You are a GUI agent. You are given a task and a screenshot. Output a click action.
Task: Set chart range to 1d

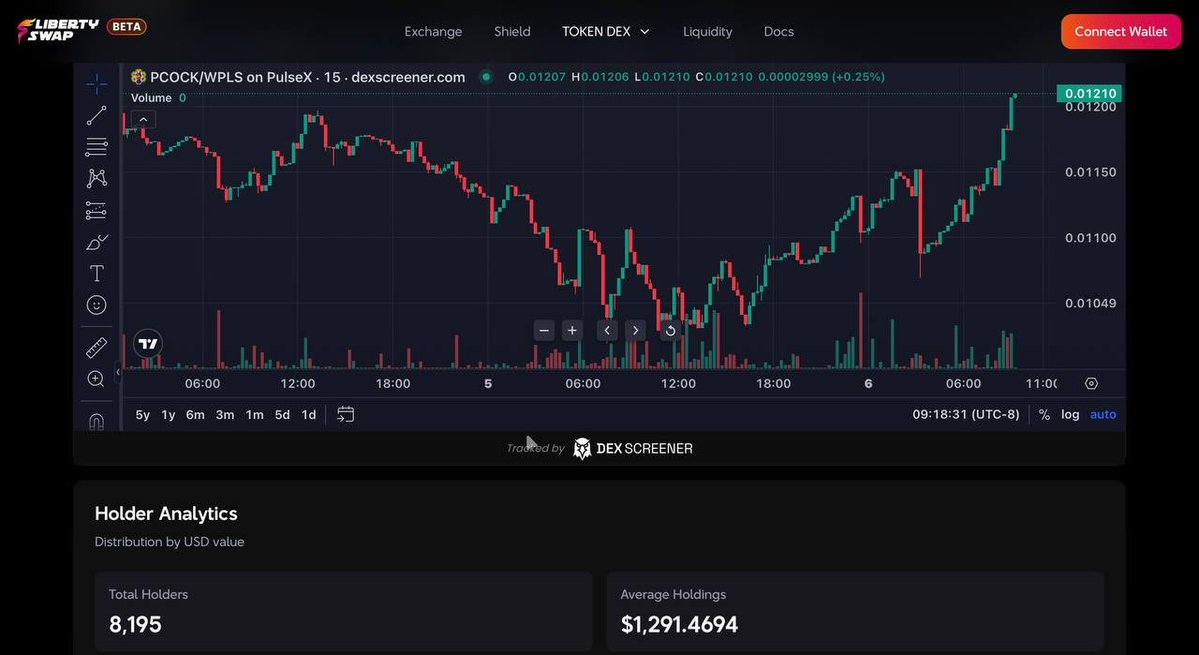[308, 415]
